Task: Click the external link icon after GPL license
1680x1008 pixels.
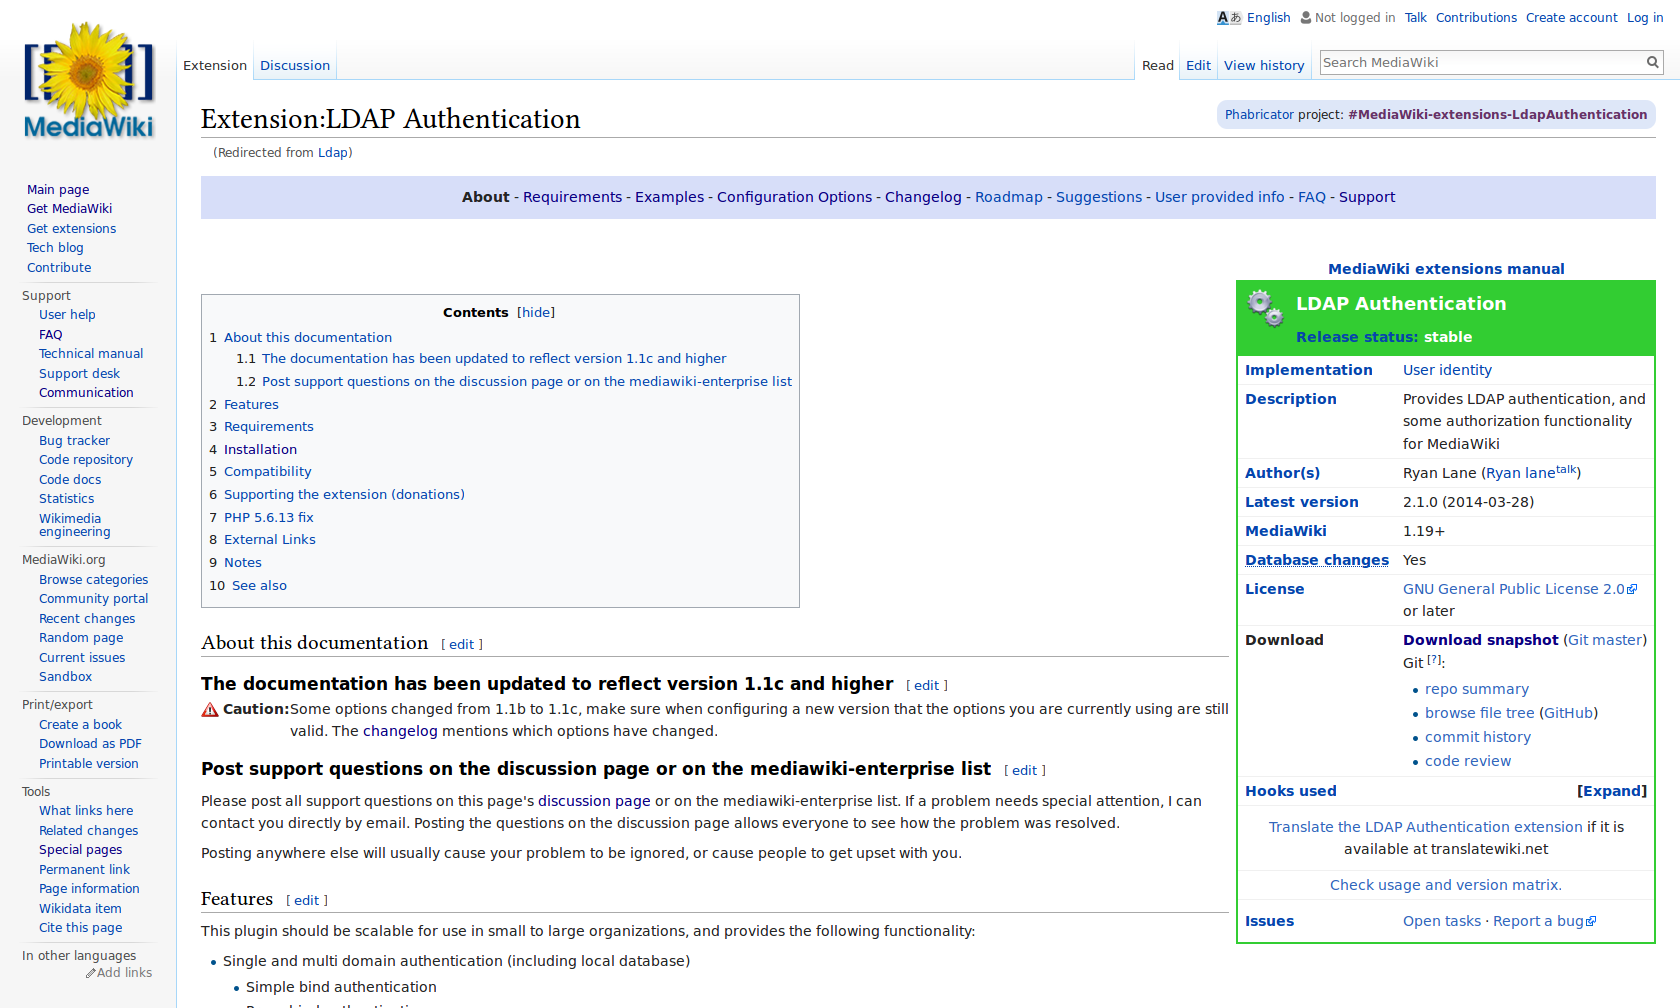Action: [x=1632, y=589]
